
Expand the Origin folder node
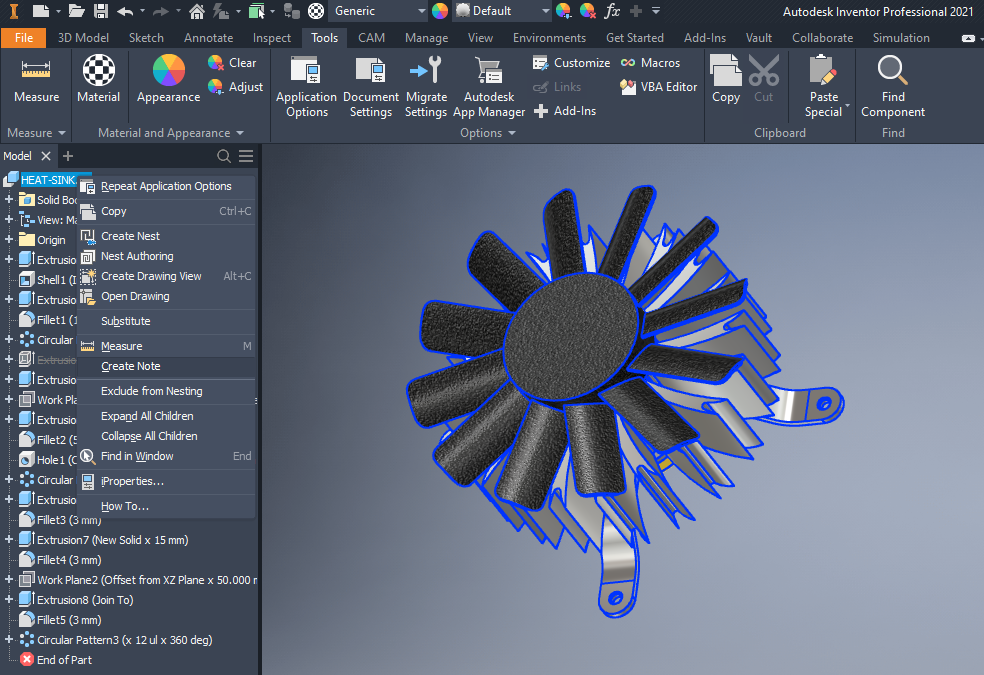(9, 240)
